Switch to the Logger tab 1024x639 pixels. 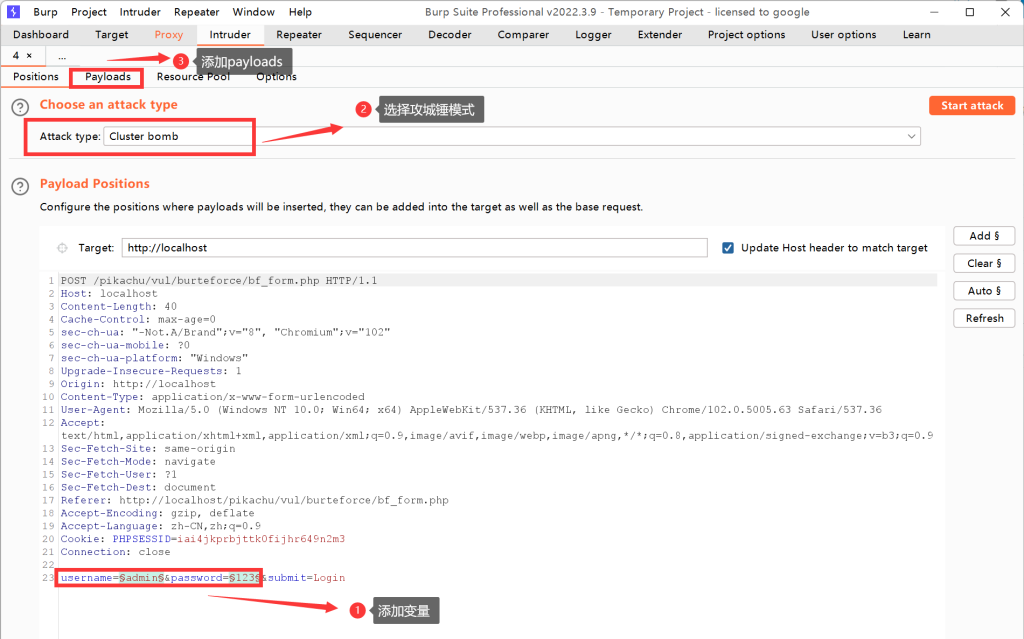tap(593, 35)
